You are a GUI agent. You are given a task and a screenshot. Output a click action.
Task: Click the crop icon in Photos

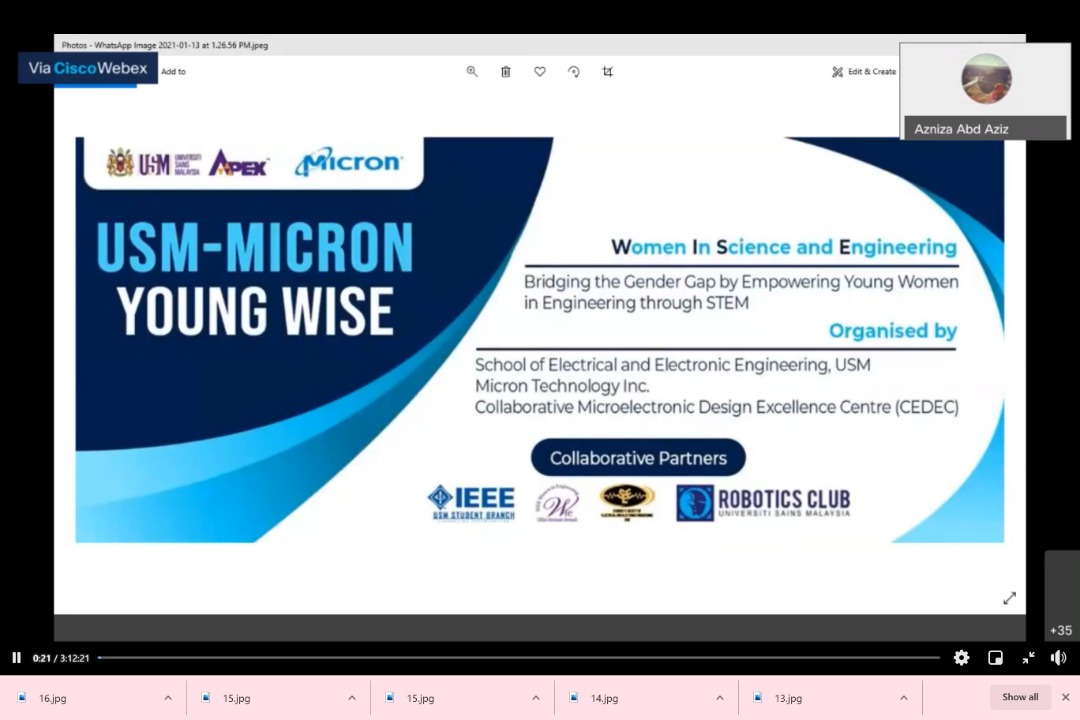click(x=608, y=72)
